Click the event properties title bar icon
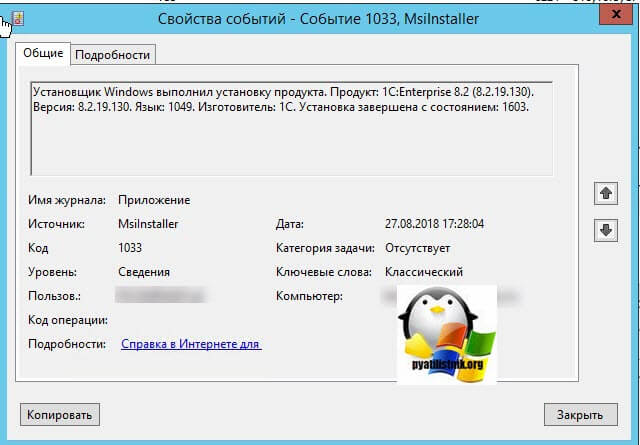 (18, 18)
